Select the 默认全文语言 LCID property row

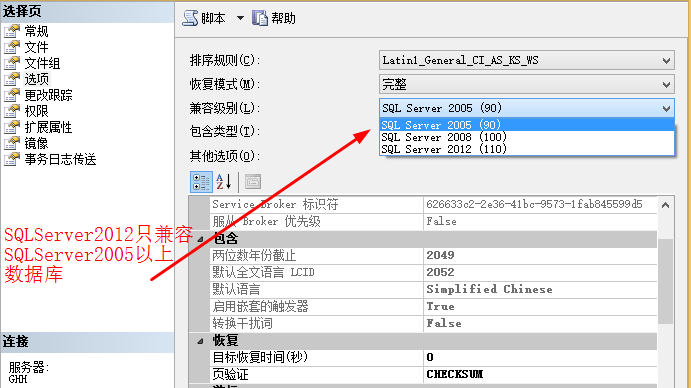[433, 272]
